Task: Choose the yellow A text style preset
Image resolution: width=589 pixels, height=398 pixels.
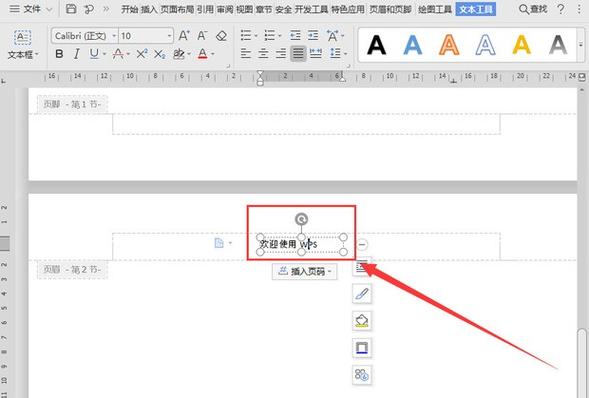Action: [521, 45]
